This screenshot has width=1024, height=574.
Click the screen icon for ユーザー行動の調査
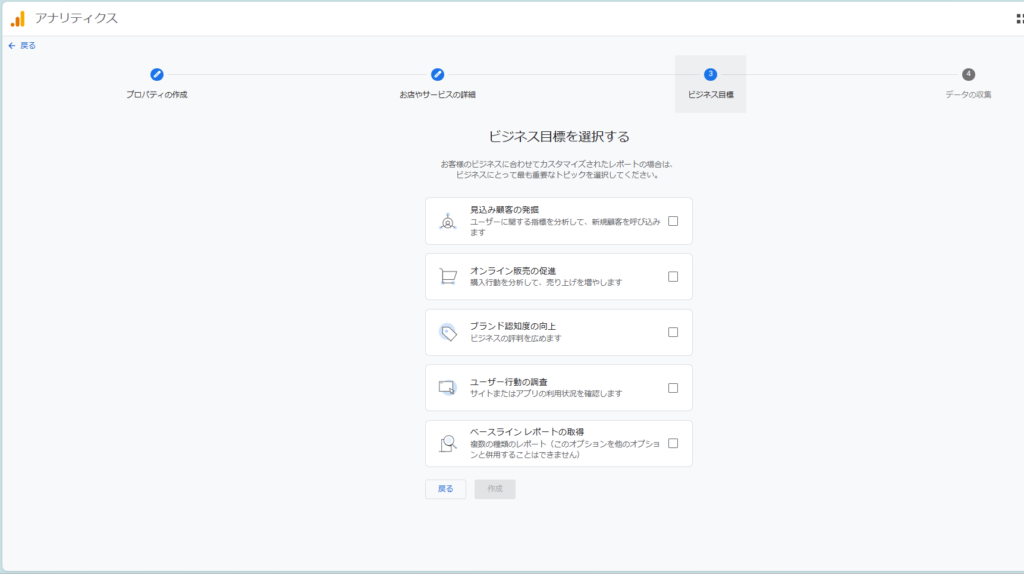[448, 388]
